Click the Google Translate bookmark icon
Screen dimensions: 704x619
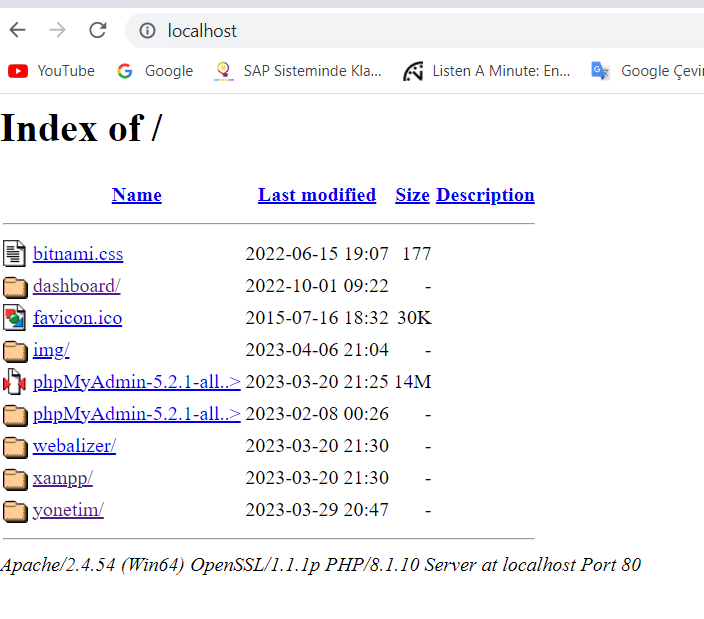pyautogui.click(x=600, y=71)
